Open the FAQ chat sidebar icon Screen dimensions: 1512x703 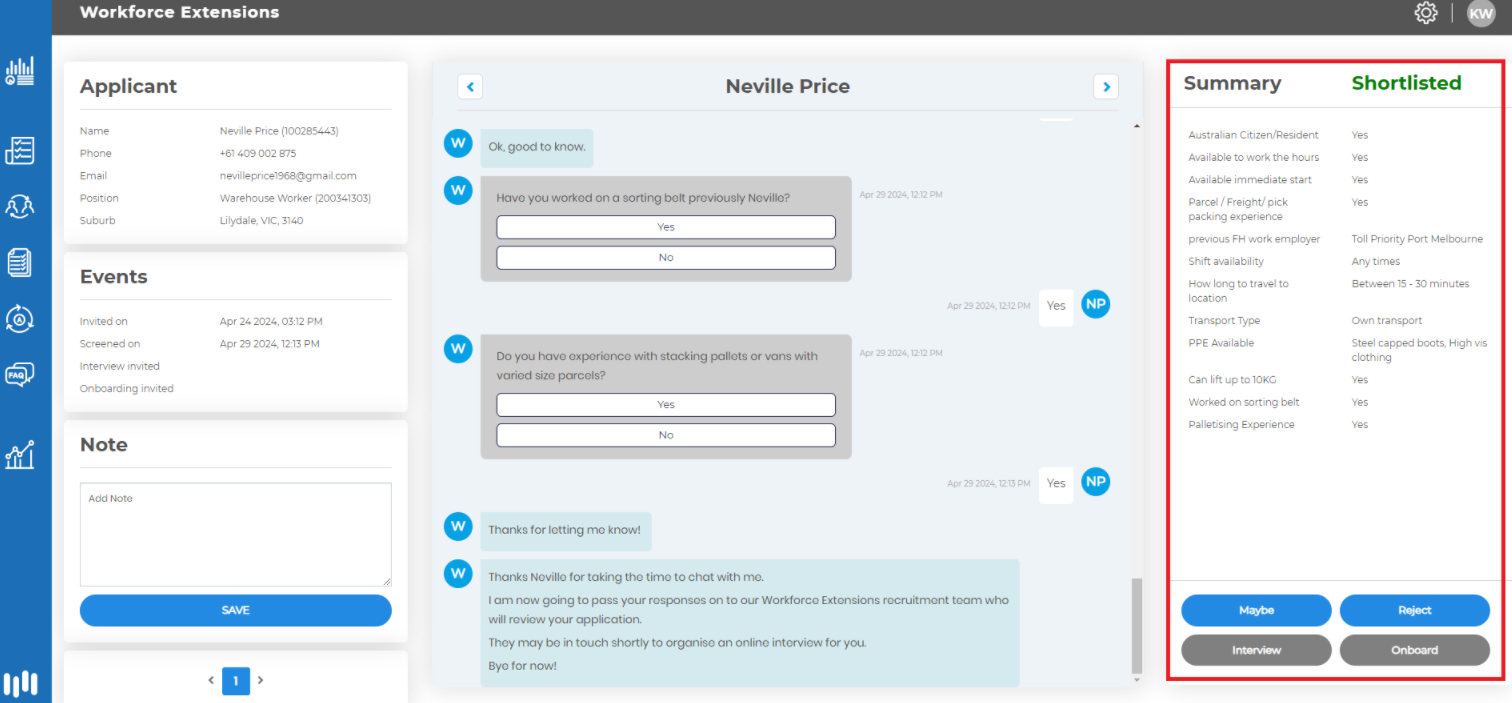point(20,375)
